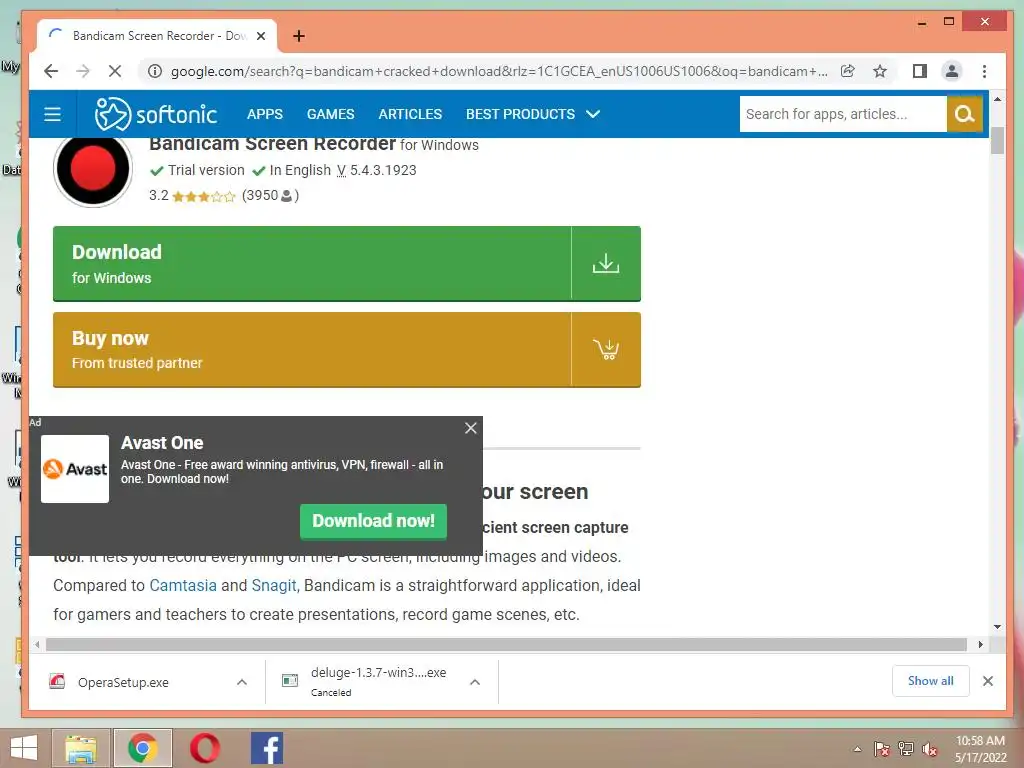Click the Buy now button
1024x768 pixels.
(347, 349)
